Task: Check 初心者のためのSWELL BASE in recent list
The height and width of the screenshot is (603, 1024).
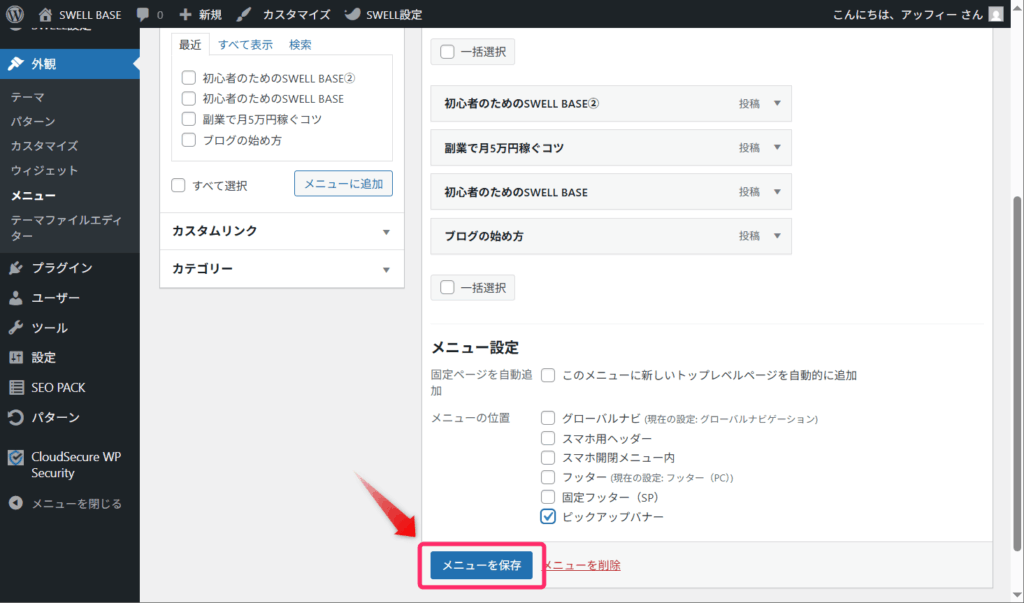Action: point(189,99)
